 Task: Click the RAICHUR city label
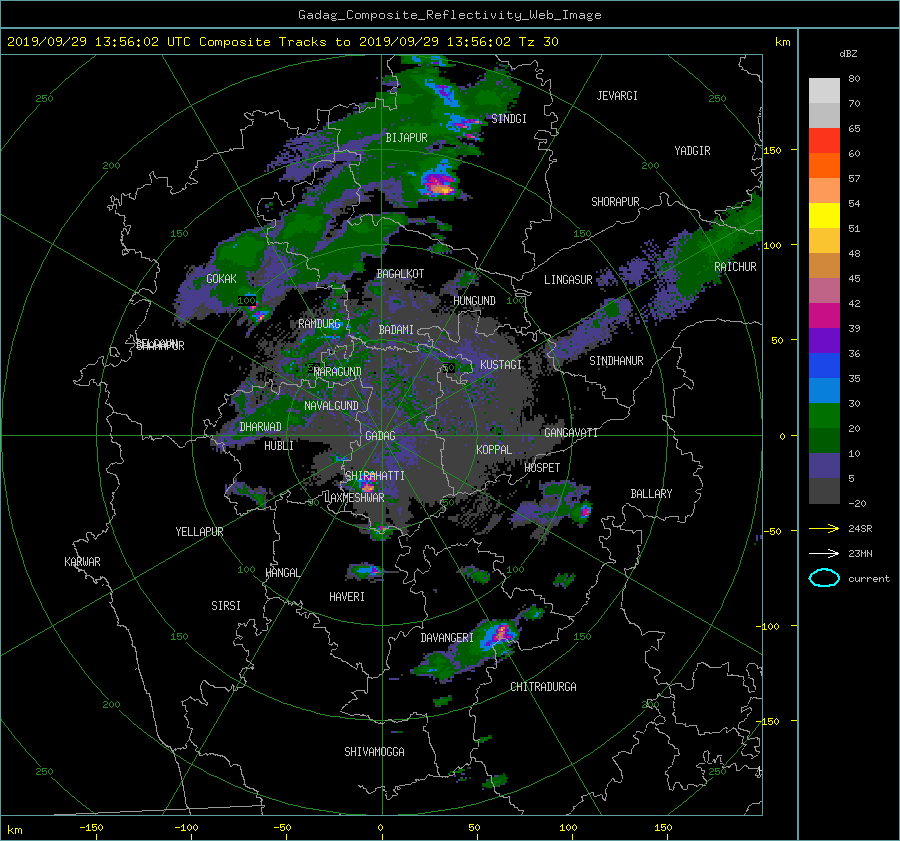[x=735, y=267]
